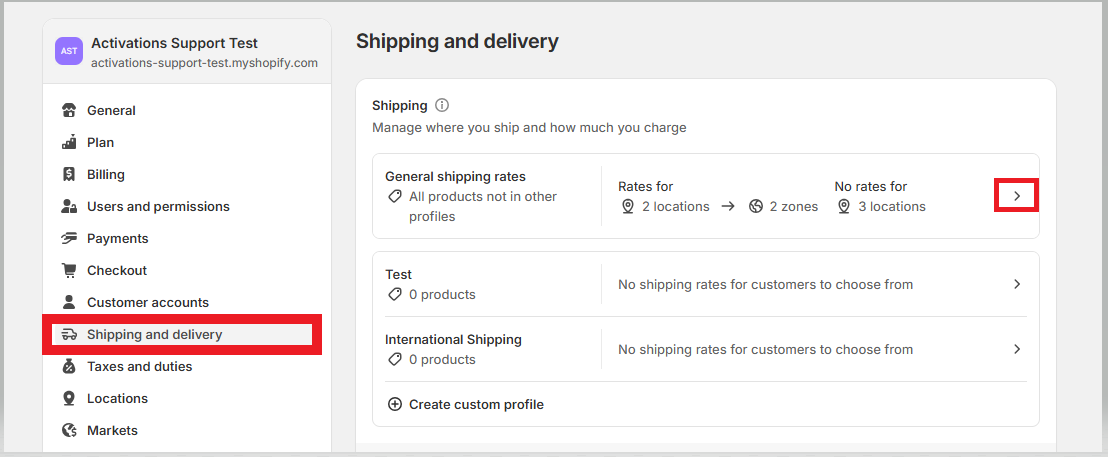1108x457 pixels.
Task: Click the Plan chart icon
Action: [x=69, y=143]
